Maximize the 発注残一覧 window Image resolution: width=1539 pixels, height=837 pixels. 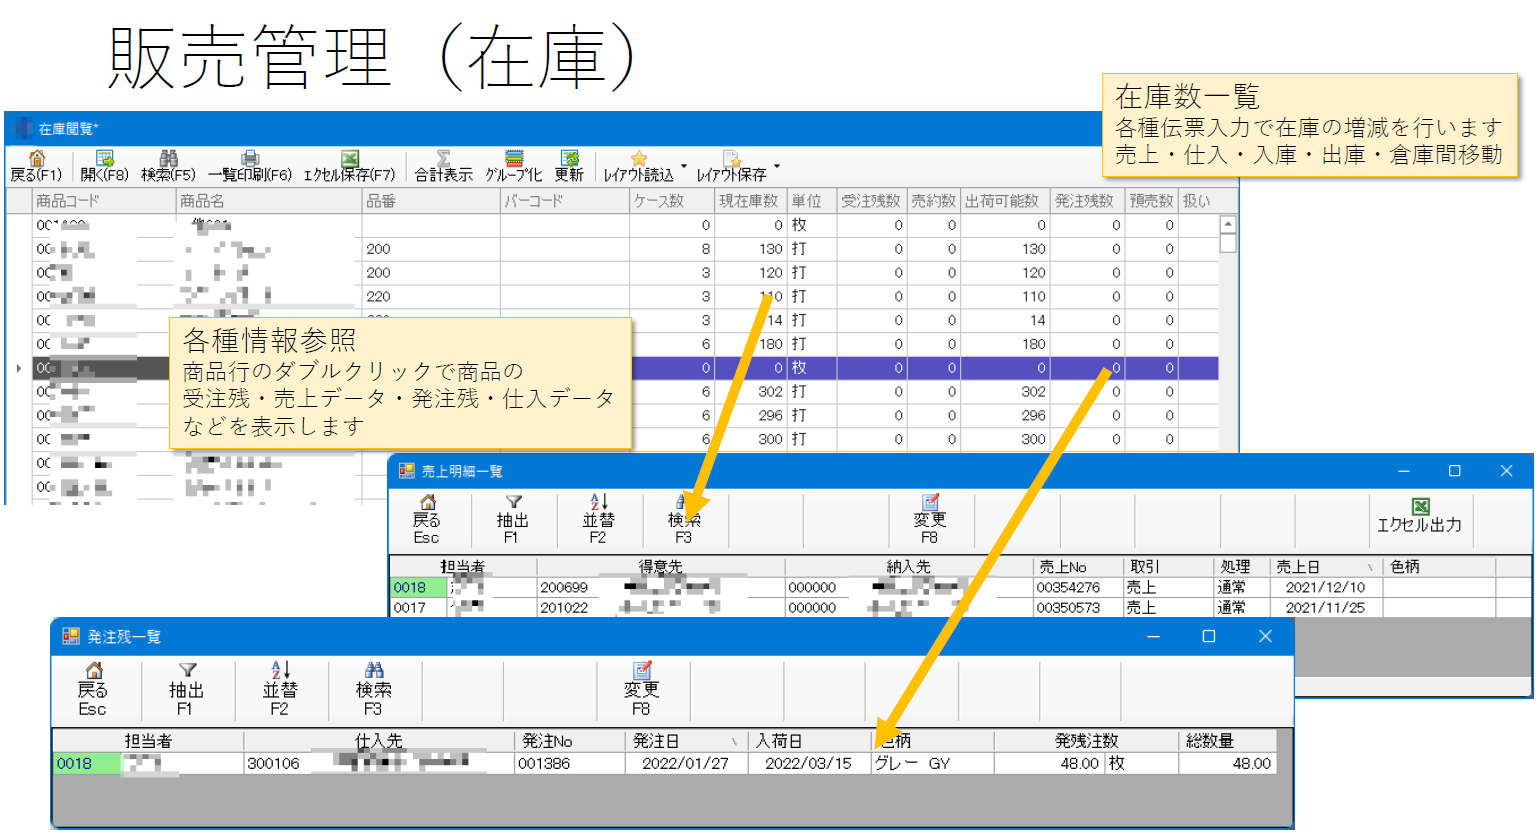click(1208, 637)
